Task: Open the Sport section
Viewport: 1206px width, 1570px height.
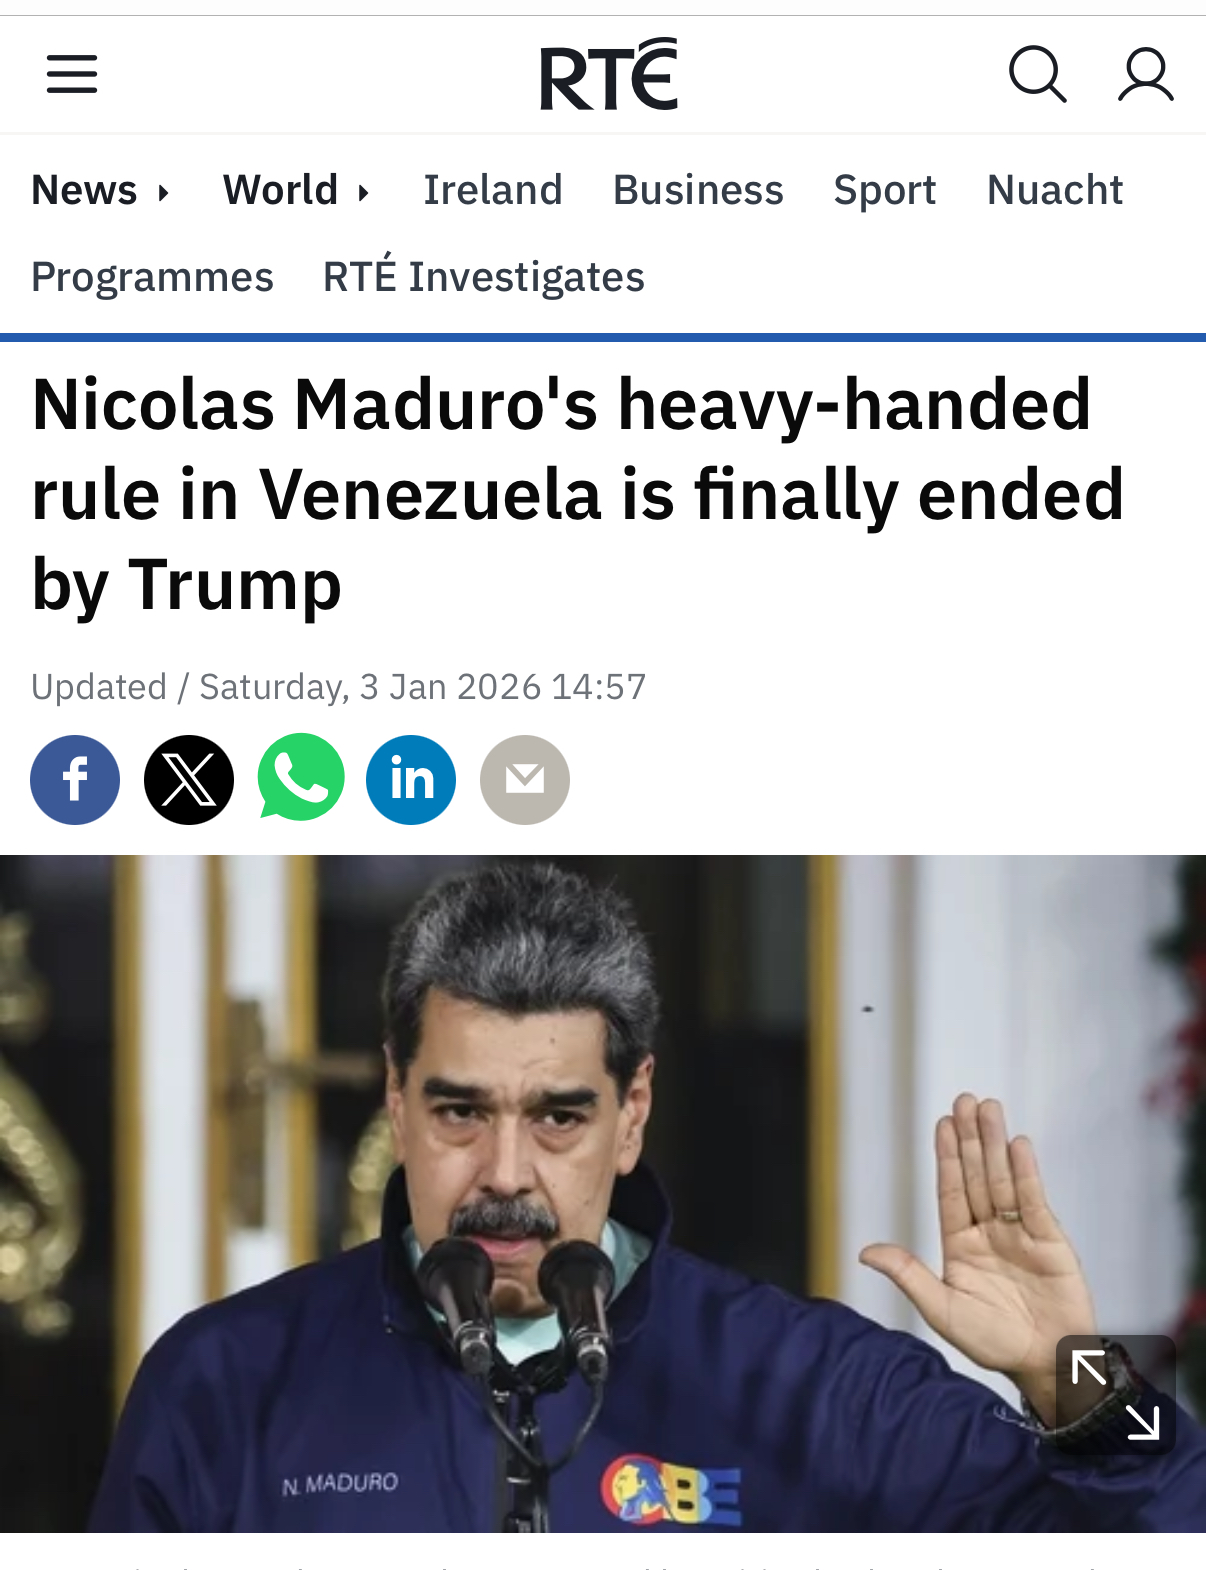Action: 885,190
